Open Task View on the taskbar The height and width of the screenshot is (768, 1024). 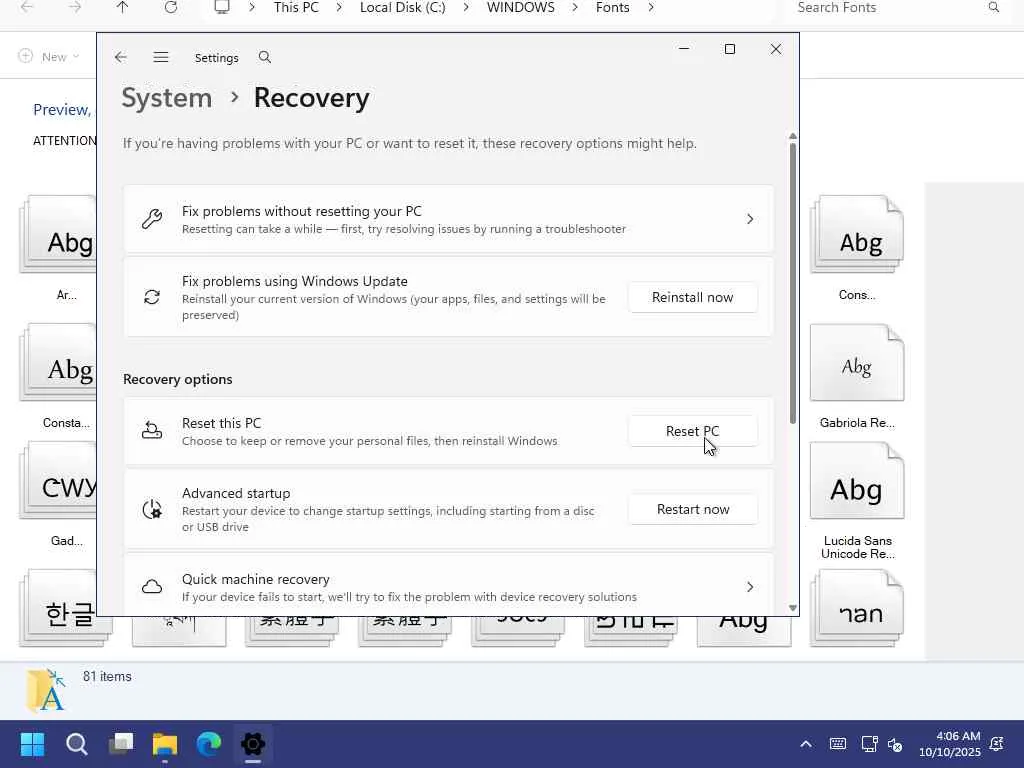tap(121, 744)
